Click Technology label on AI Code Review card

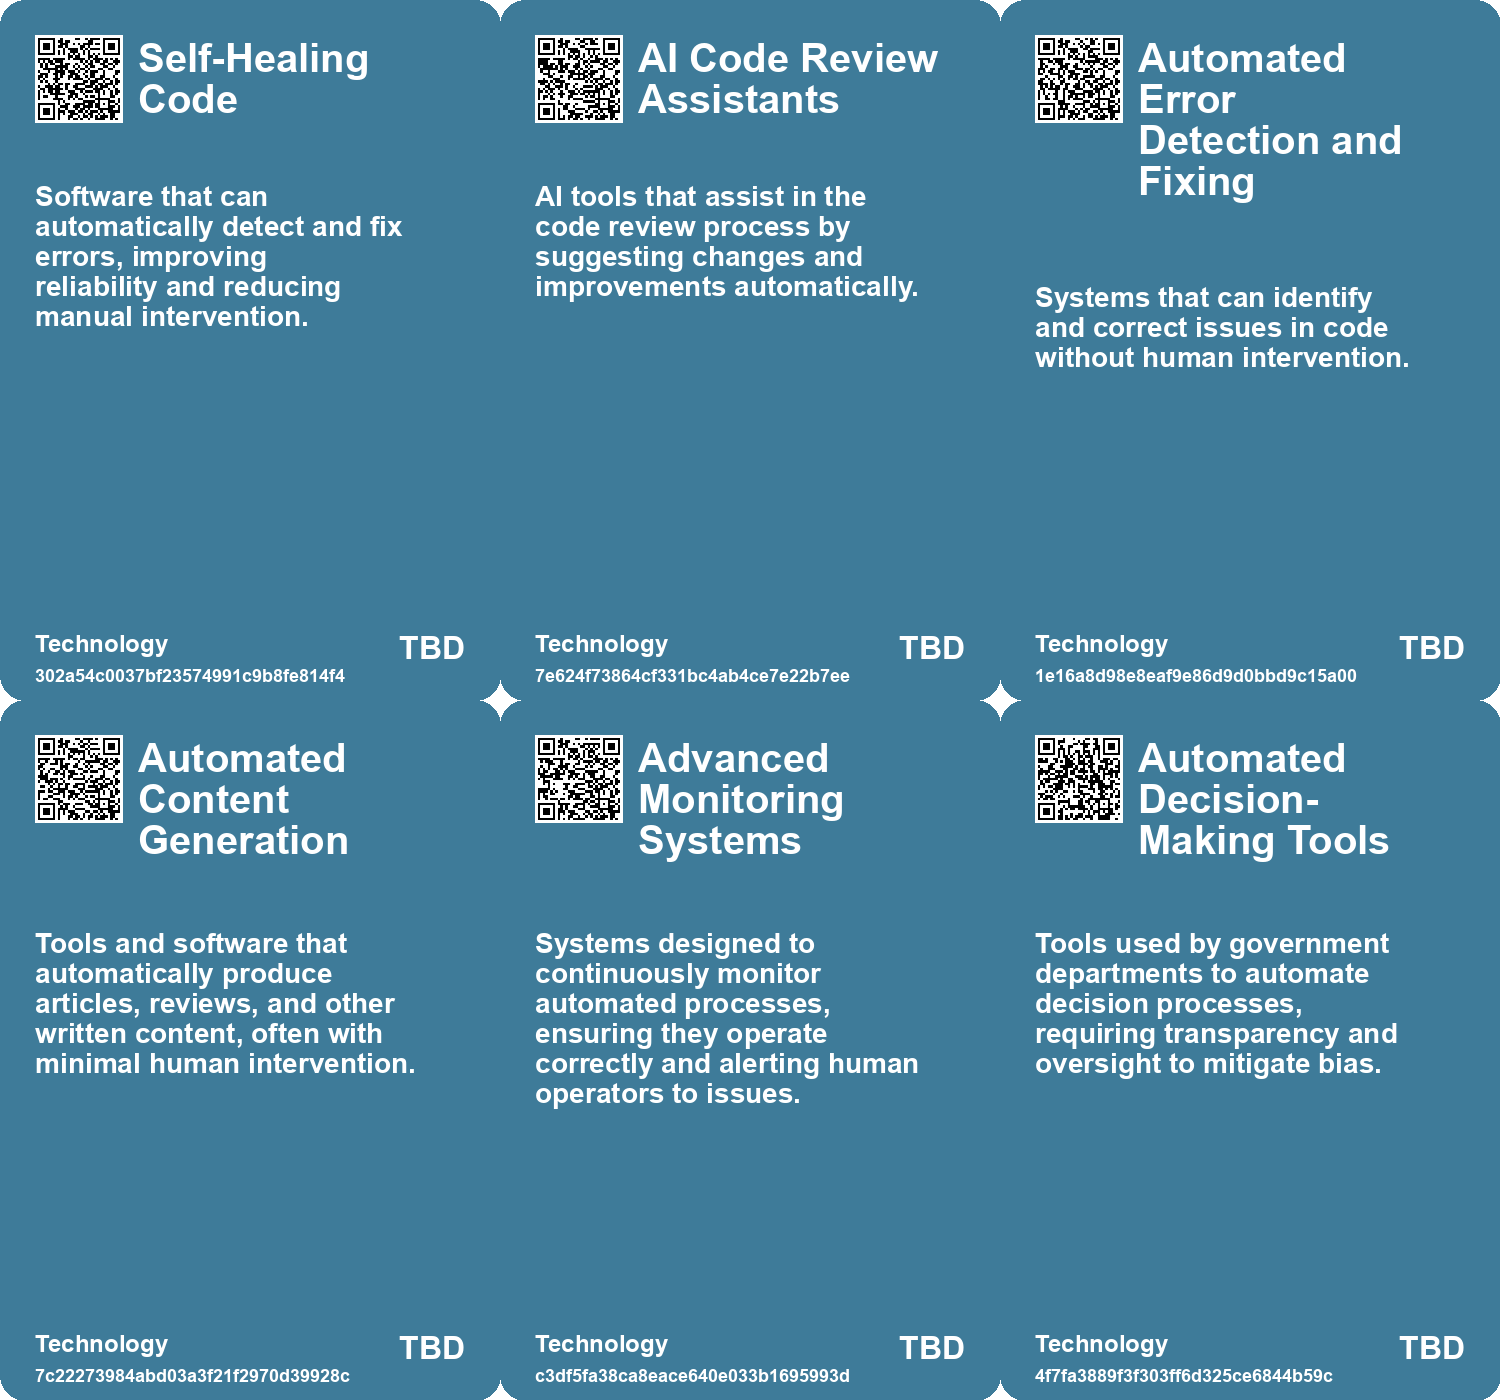(601, 644)
